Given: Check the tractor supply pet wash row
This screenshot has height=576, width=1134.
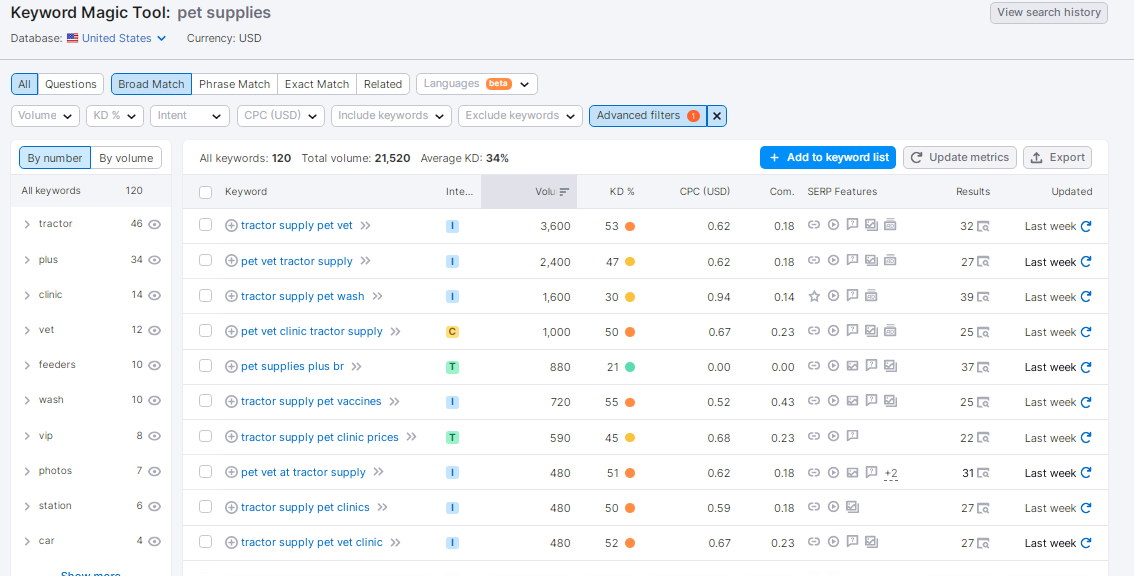Looking at the screenshot, I should tap(205, 295).
